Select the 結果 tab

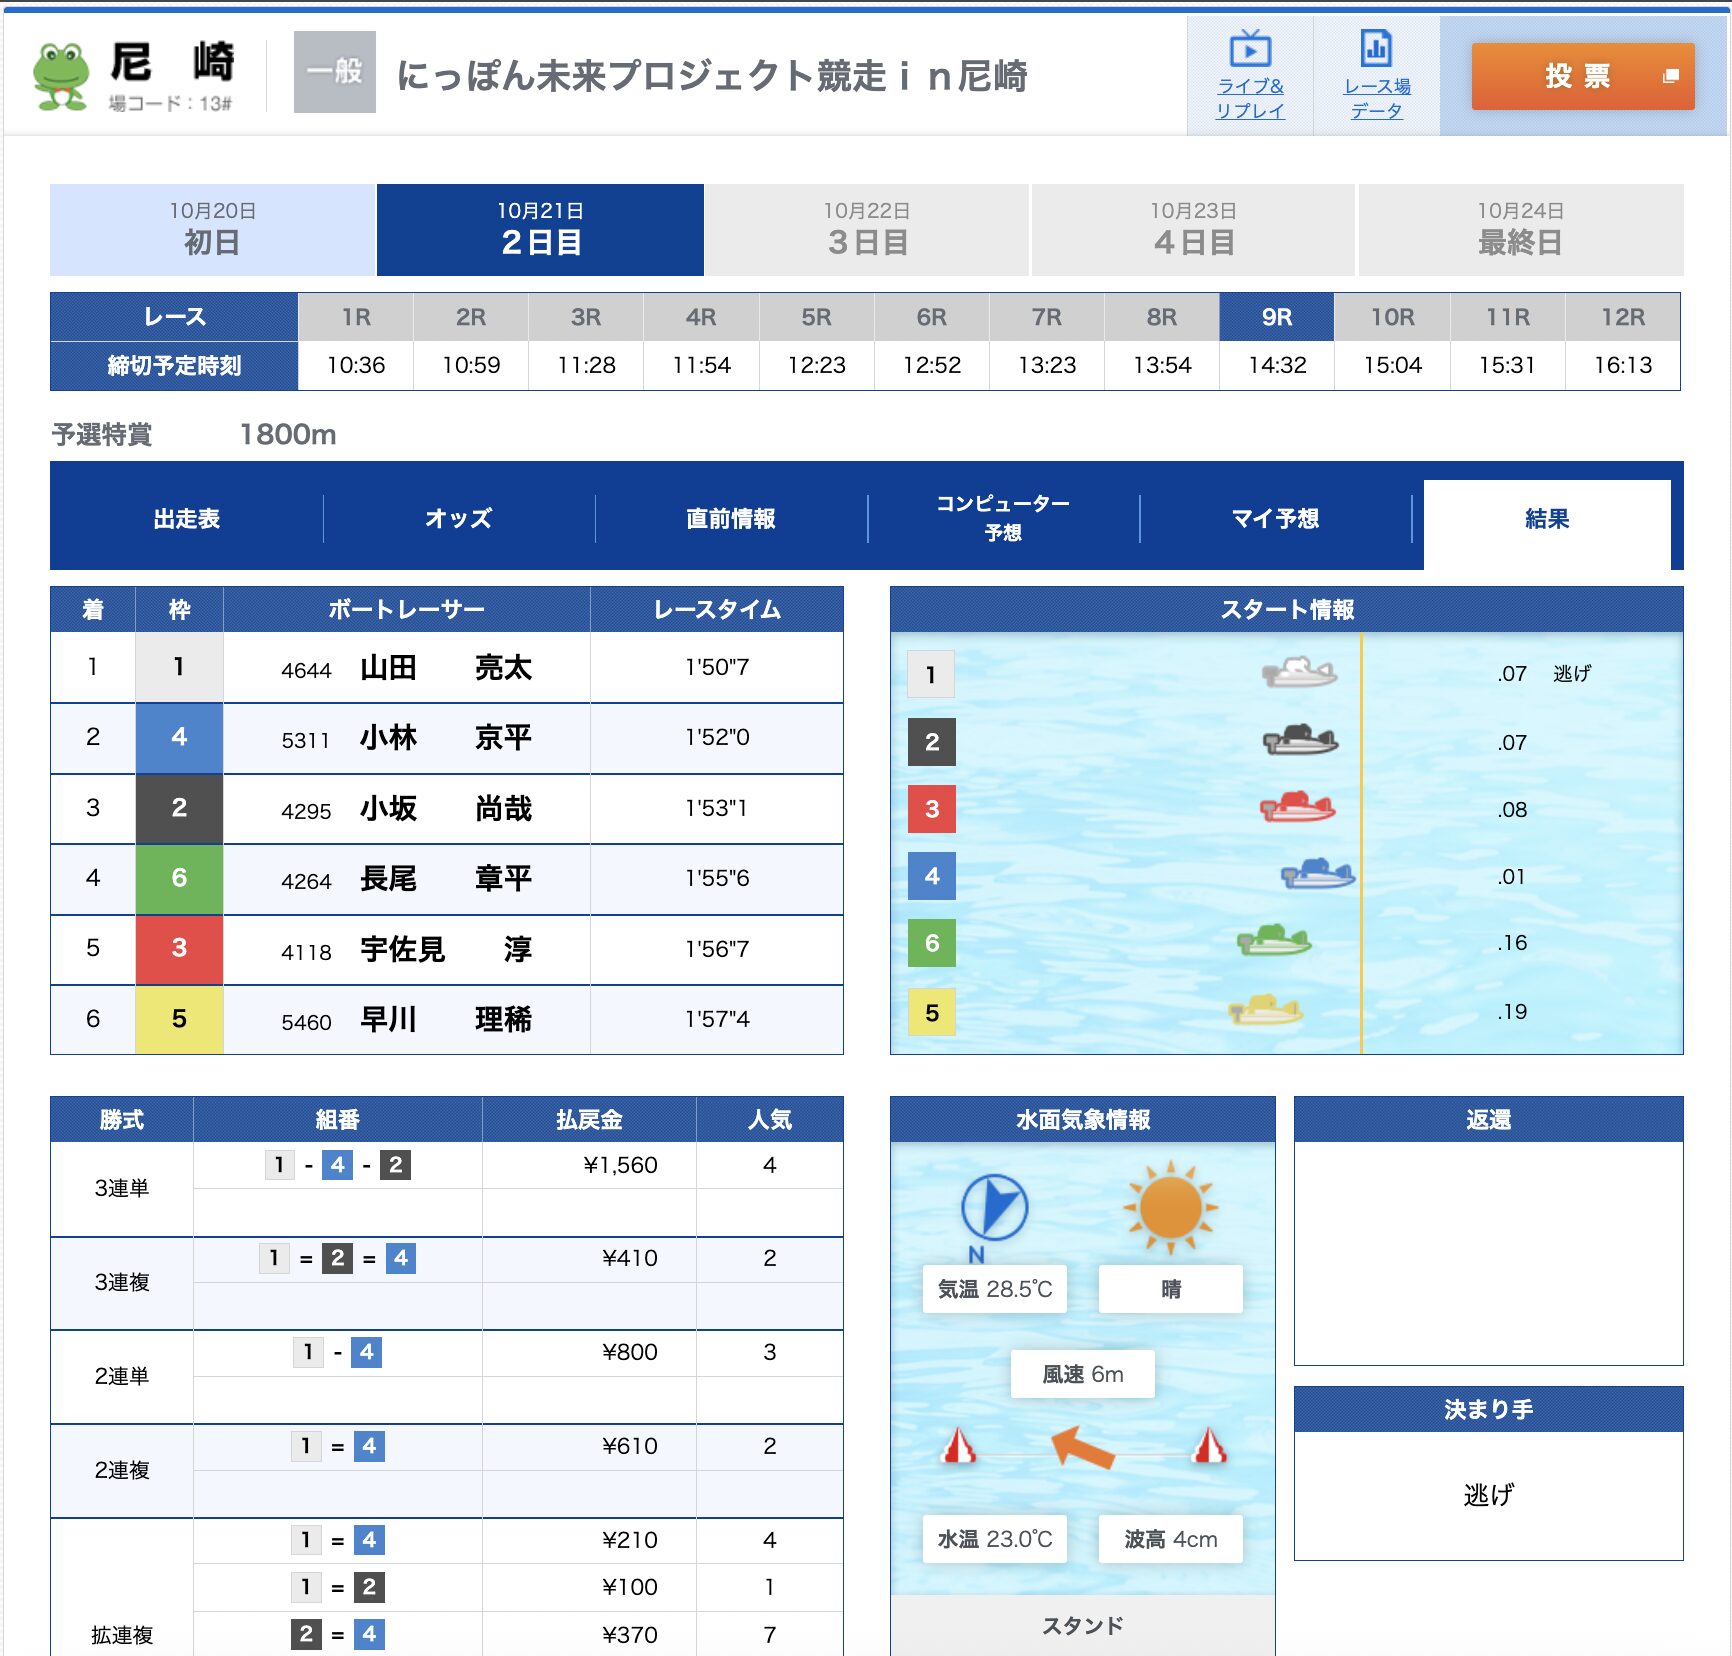pyautogui.click(x=1547, y=520)
